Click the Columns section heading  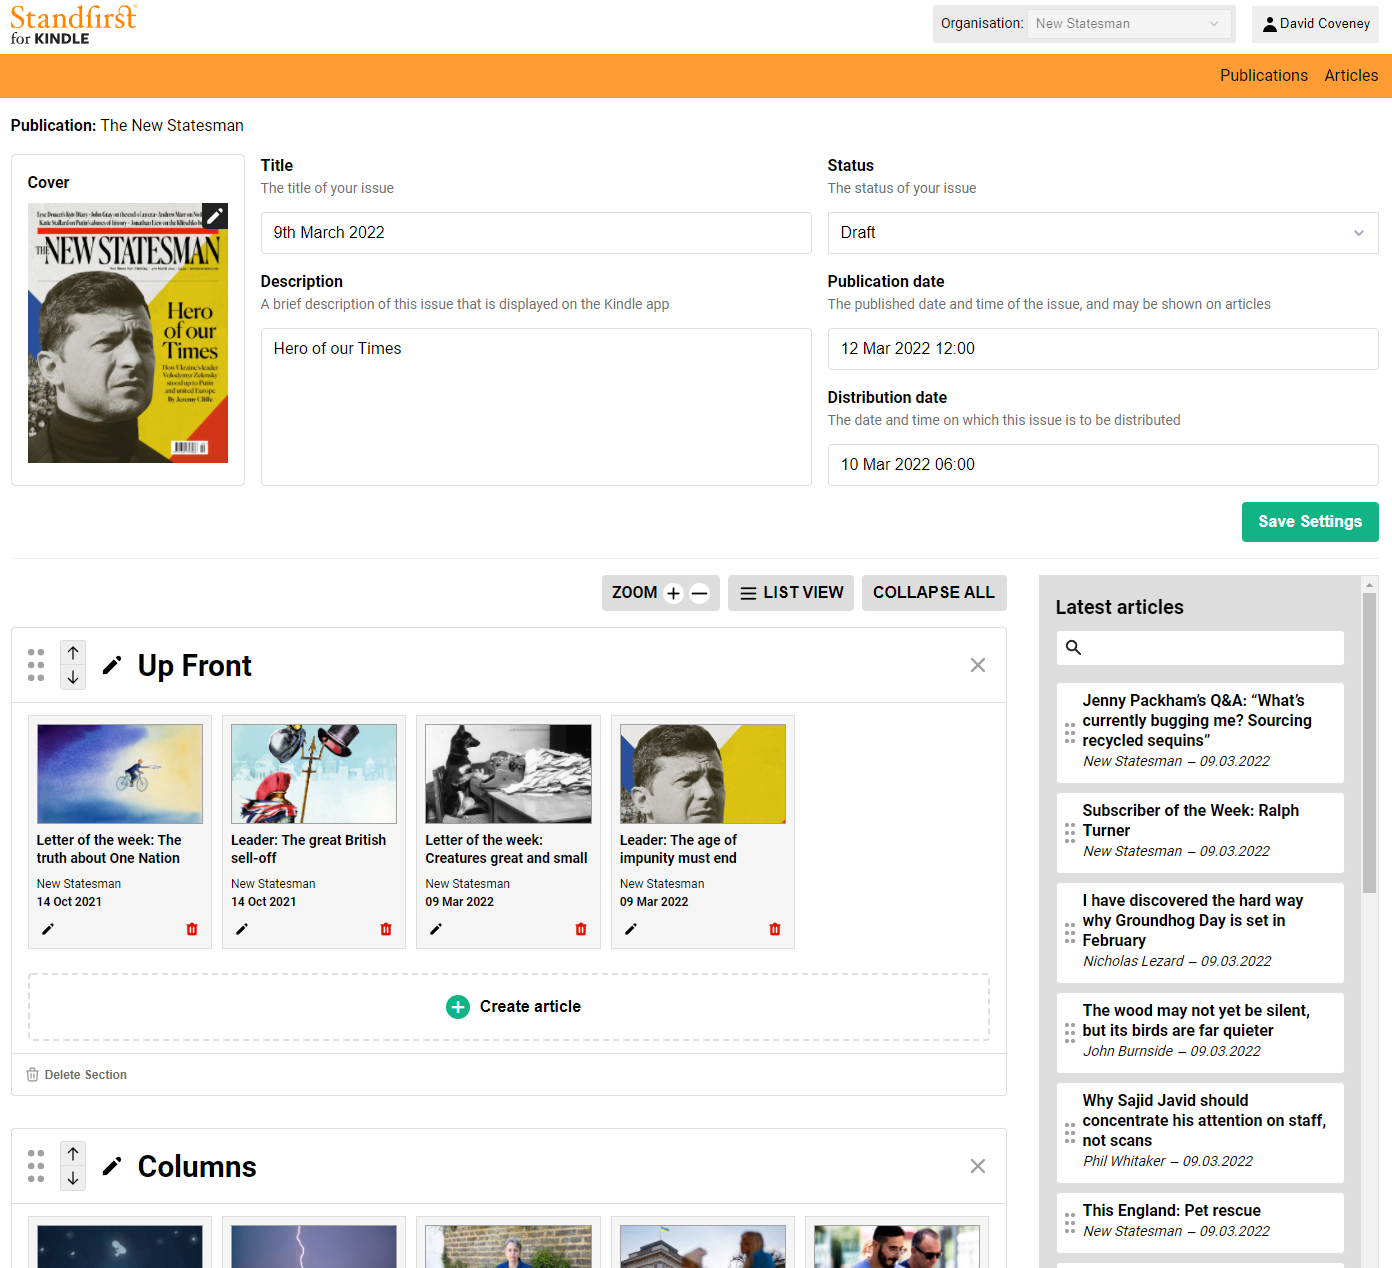[197, 1167]
